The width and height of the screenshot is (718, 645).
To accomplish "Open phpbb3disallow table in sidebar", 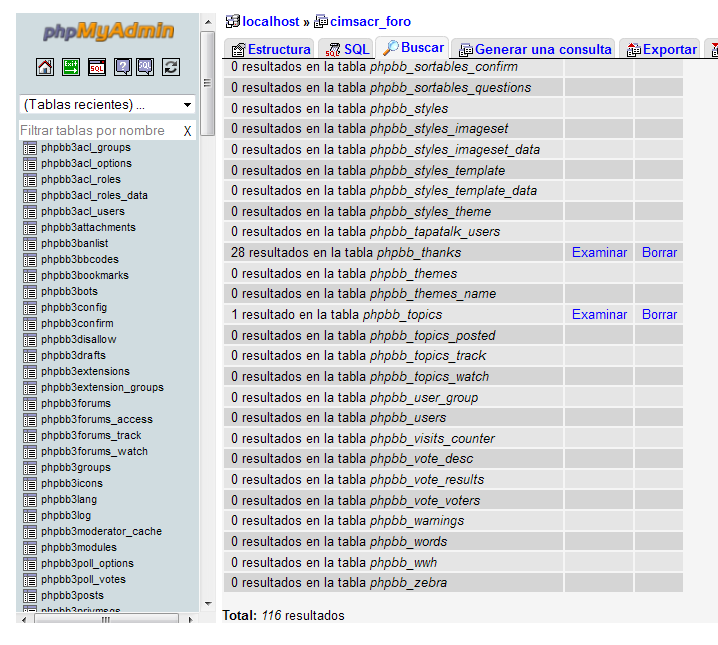I will point(78,340).
